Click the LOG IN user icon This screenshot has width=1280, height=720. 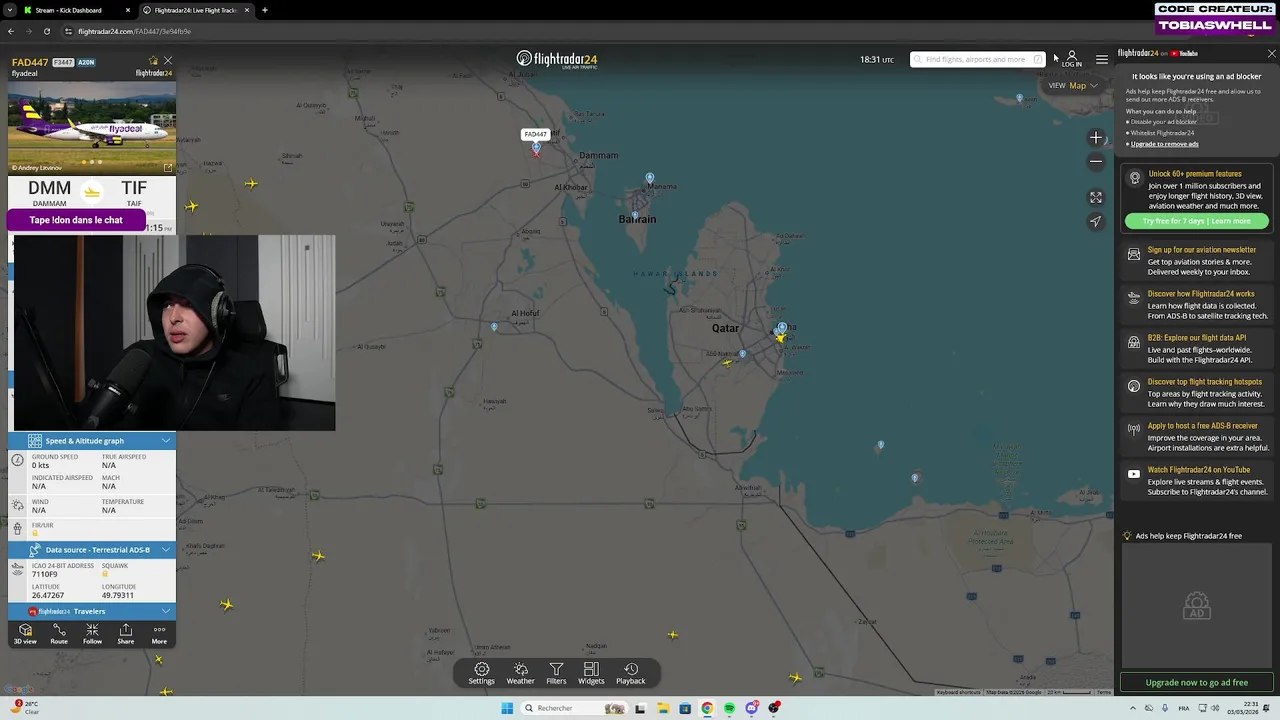[x=1072, y=59]
